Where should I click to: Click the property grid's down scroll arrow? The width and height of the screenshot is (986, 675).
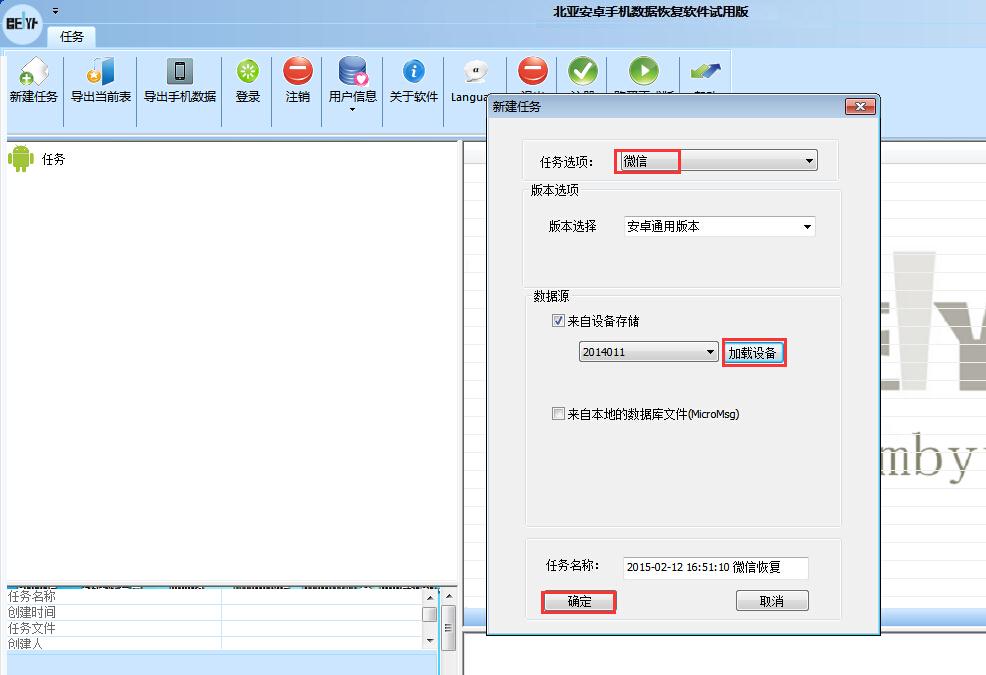pyautogui.click(x=430, y=640)
